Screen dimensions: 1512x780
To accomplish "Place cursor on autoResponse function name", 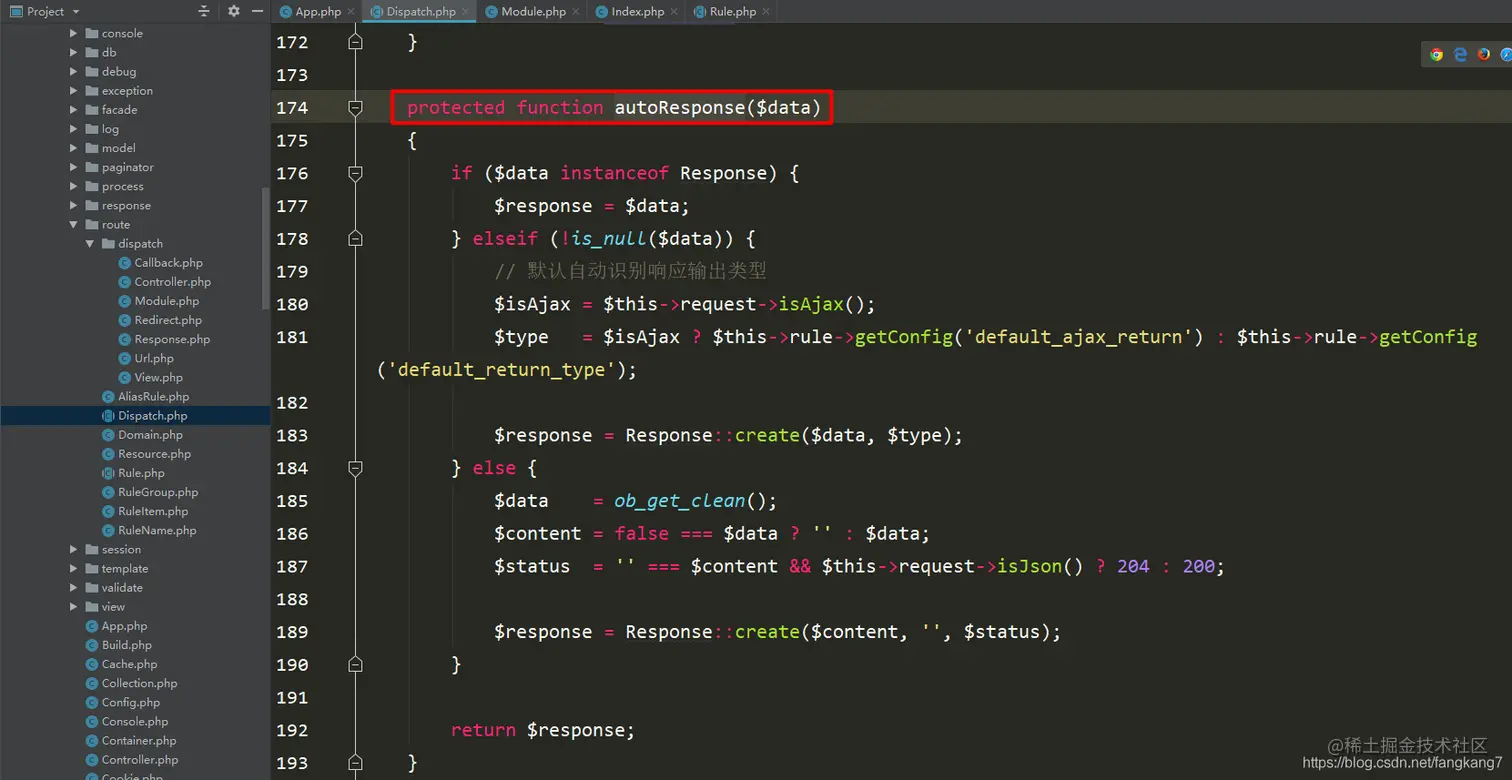I will point(679,107).
